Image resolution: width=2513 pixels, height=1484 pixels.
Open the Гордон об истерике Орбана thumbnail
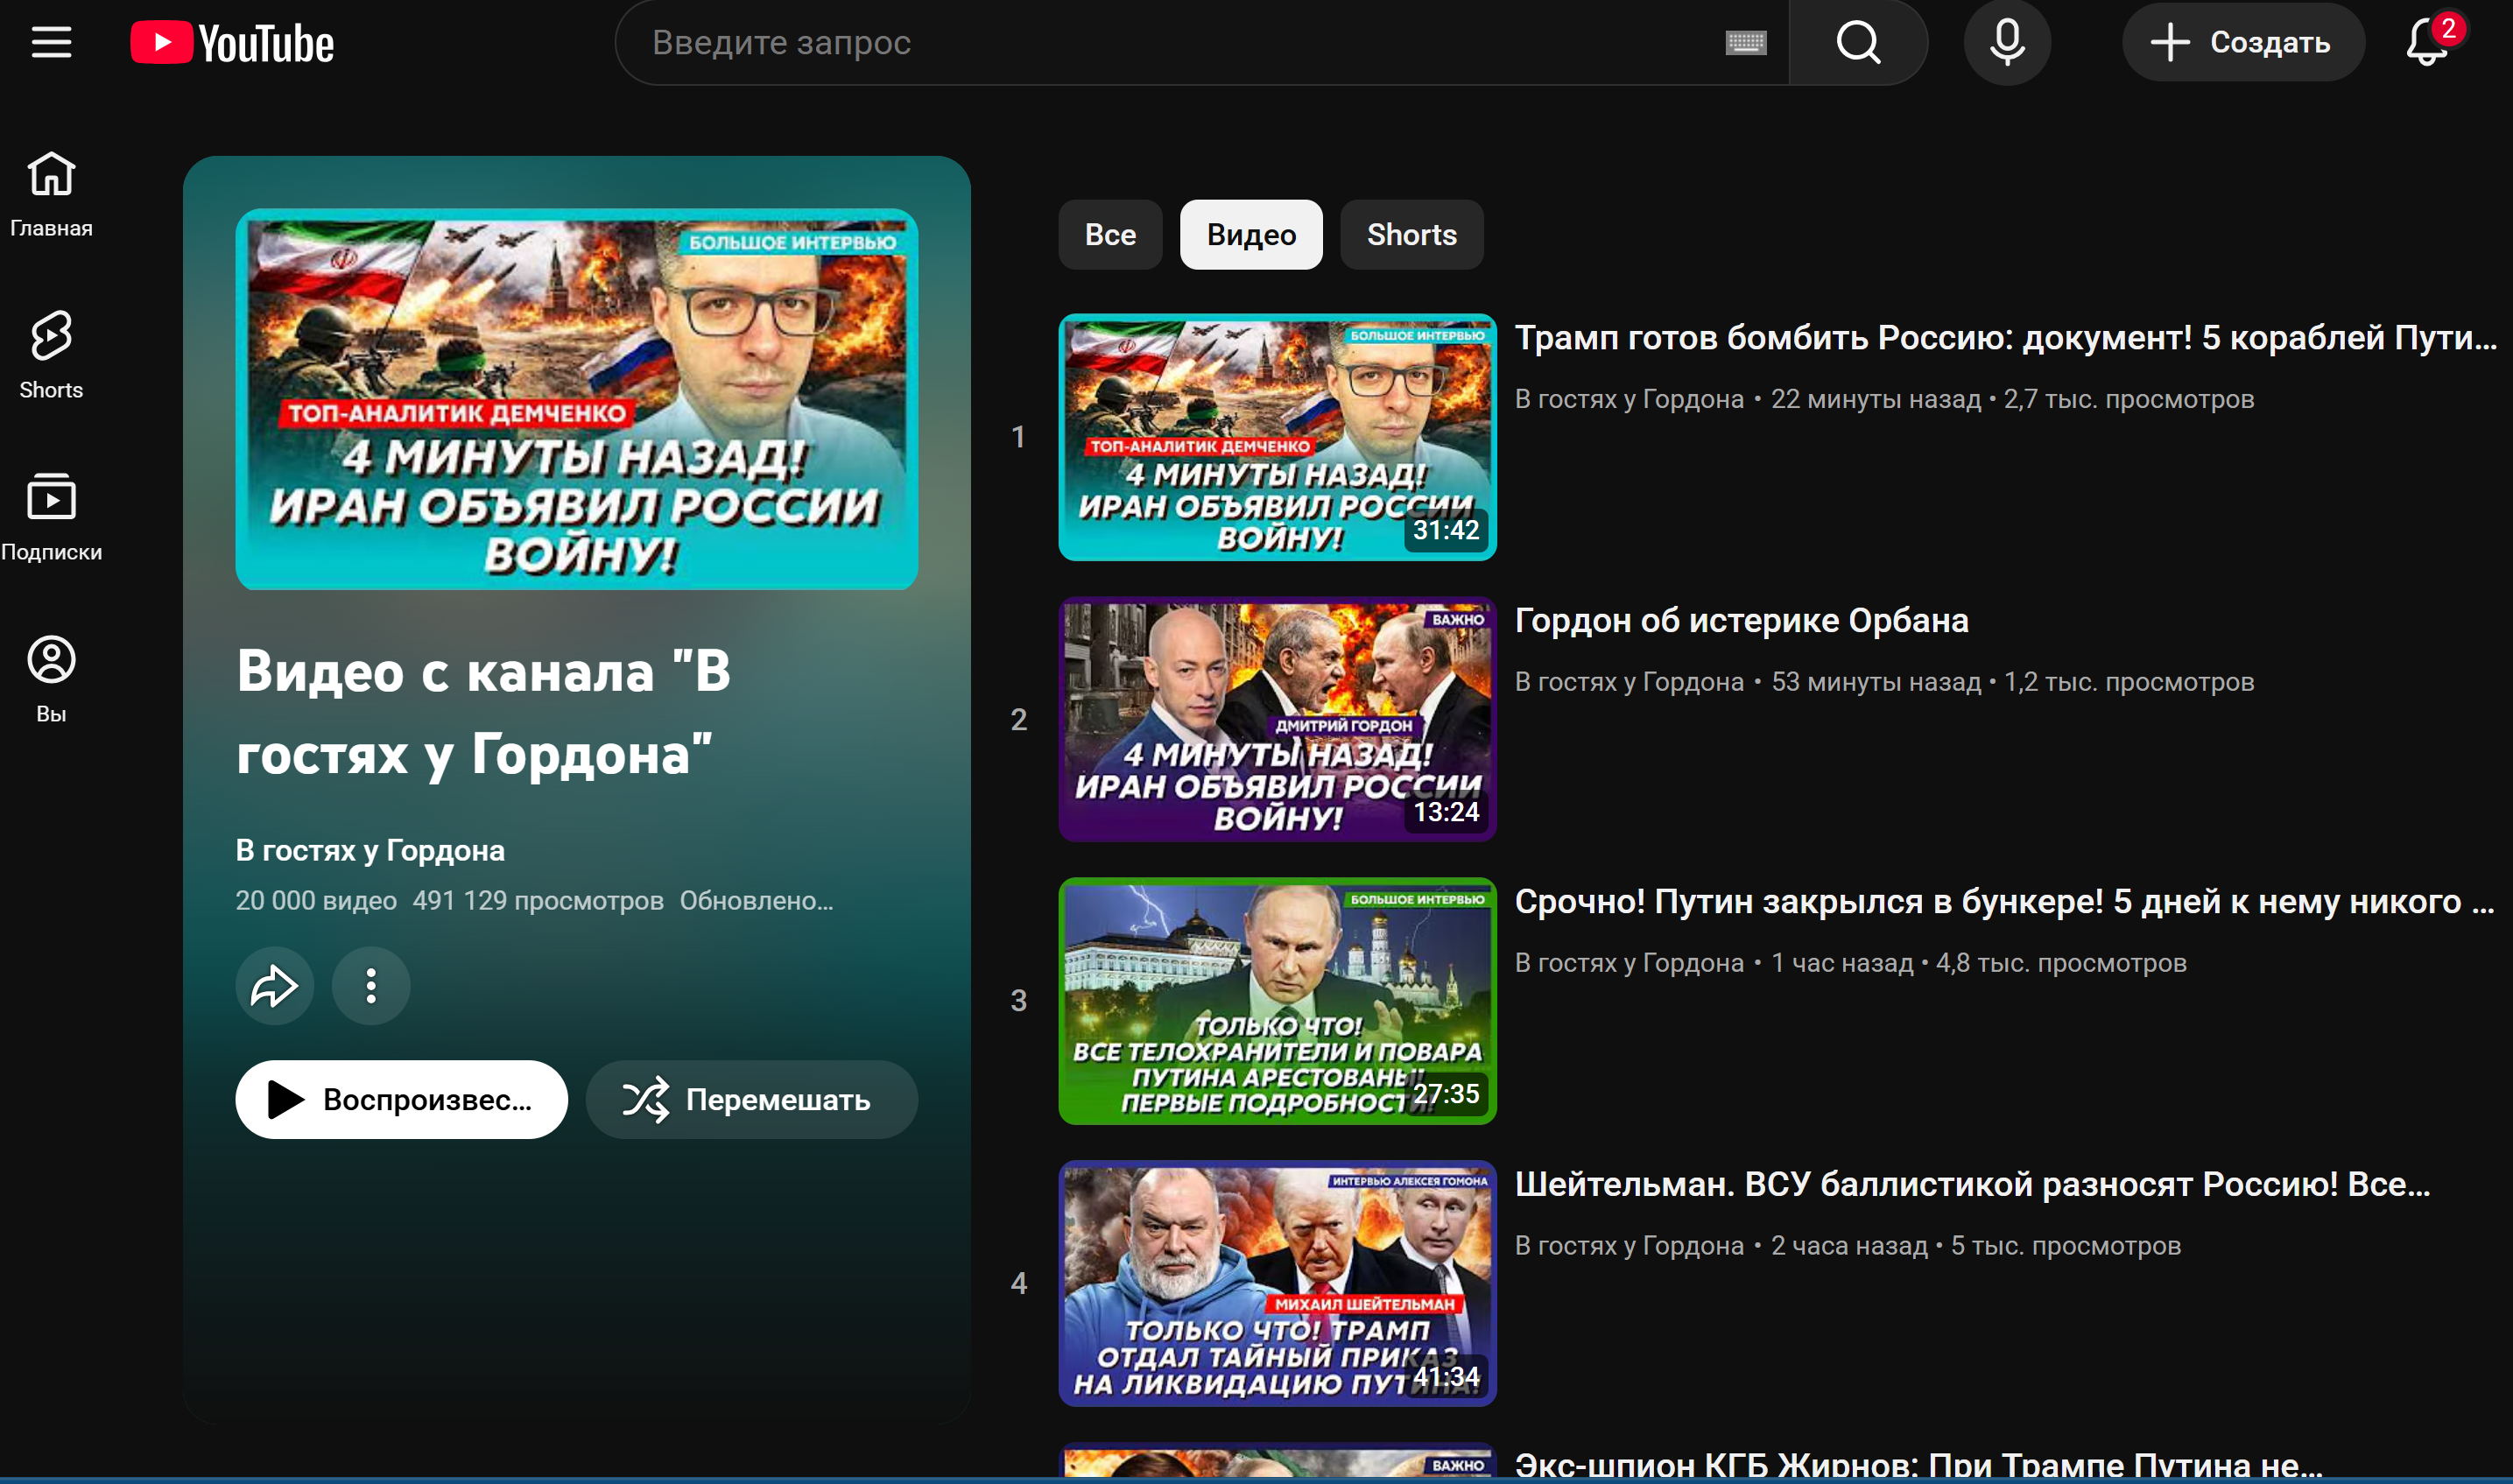tap(1277, 719)
